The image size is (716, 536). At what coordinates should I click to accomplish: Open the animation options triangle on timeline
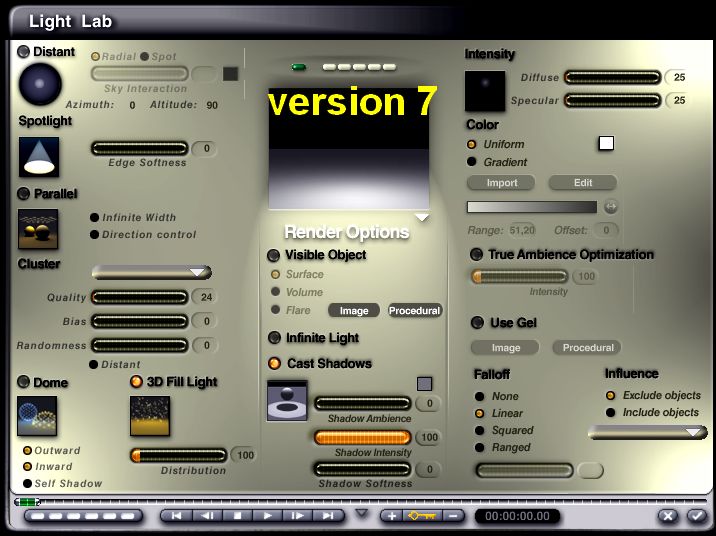pos(362,513)
